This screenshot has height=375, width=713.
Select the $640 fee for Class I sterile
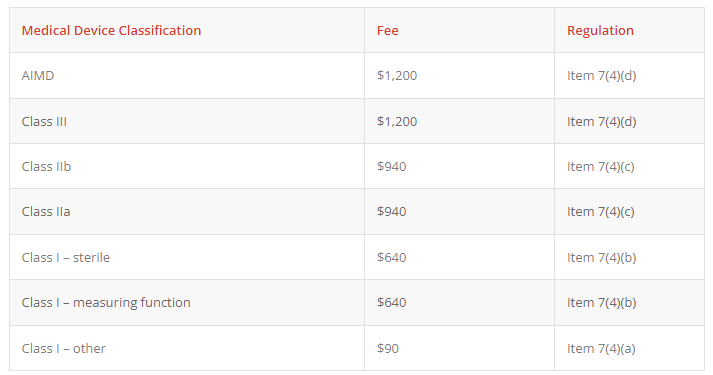(x=392, y=258)
